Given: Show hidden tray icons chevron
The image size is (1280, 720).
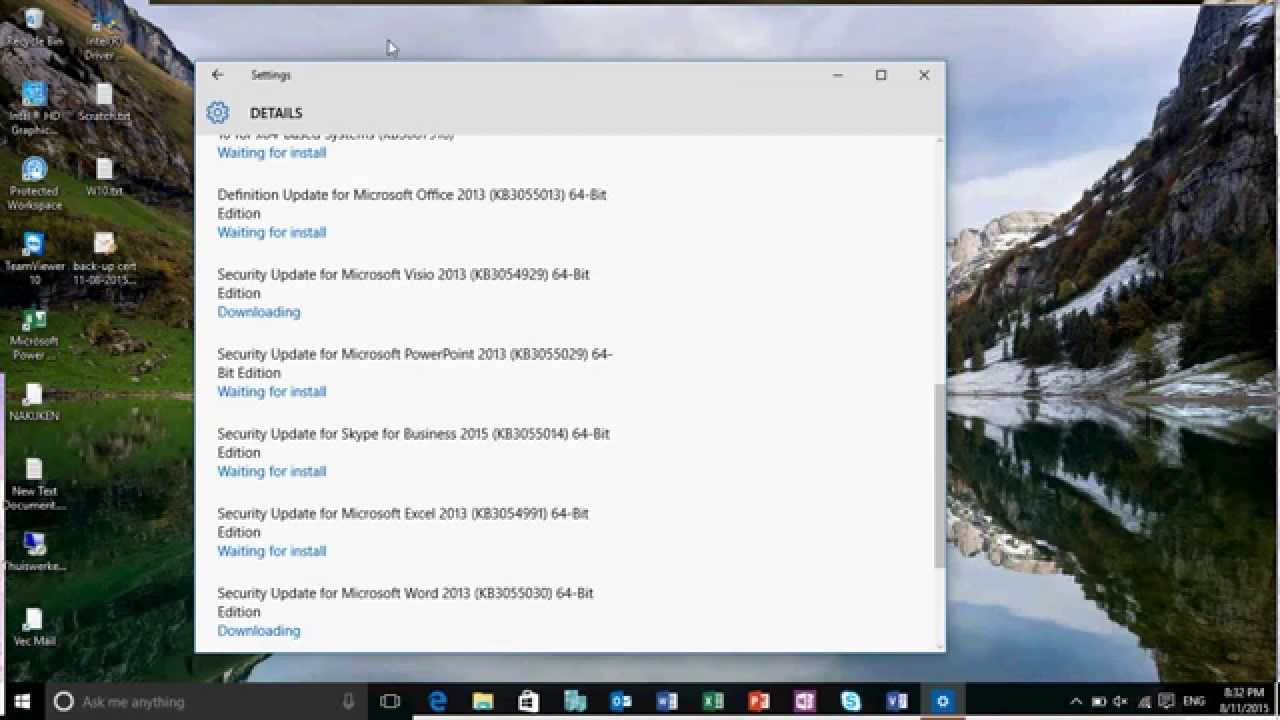Looking at the screenshot, I should (1076, 702).
